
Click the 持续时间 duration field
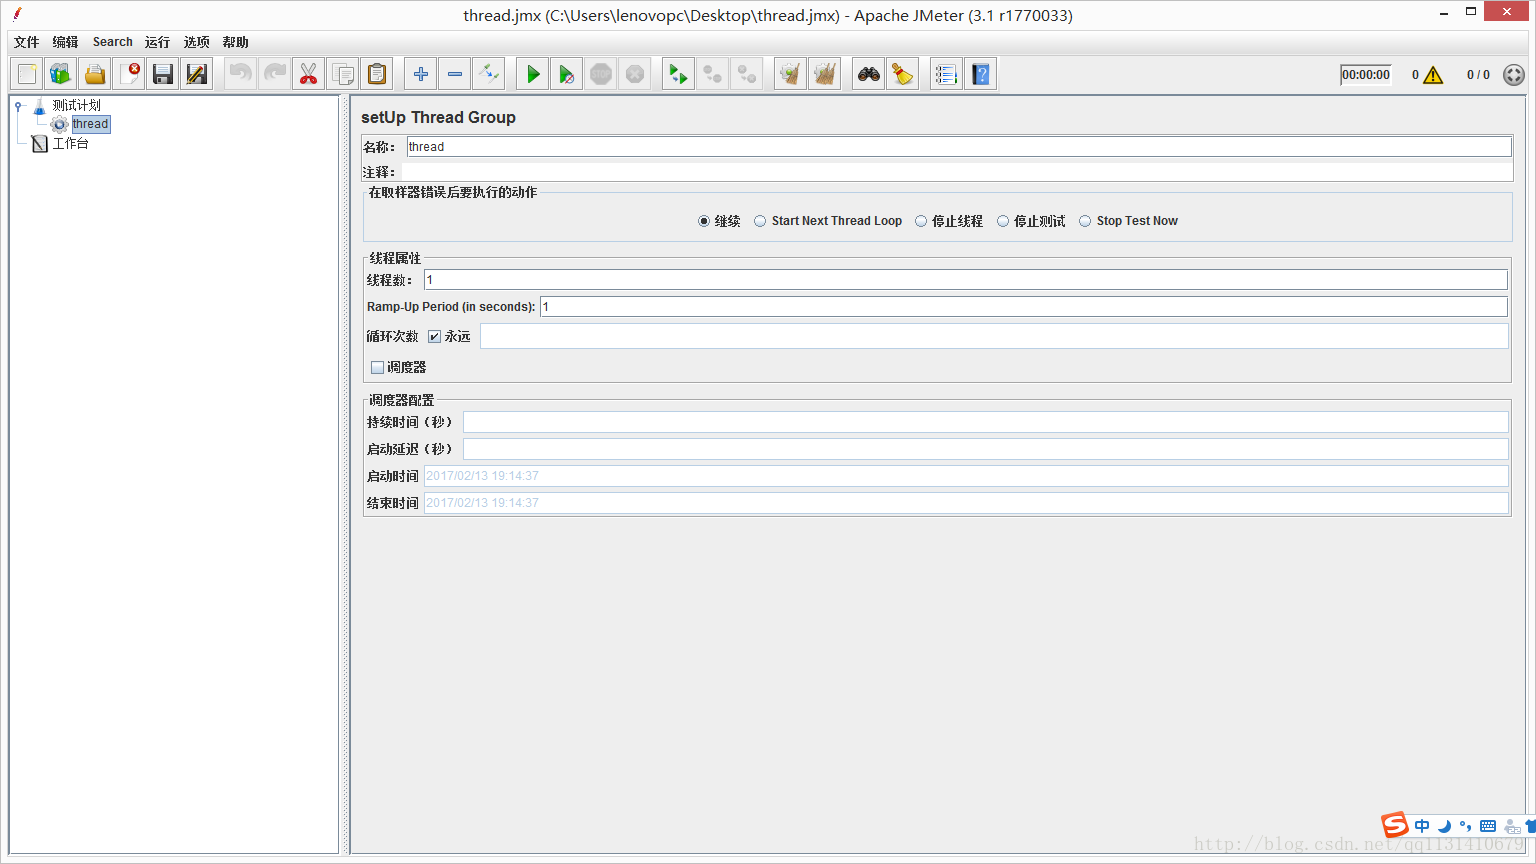tap(986, 422)
